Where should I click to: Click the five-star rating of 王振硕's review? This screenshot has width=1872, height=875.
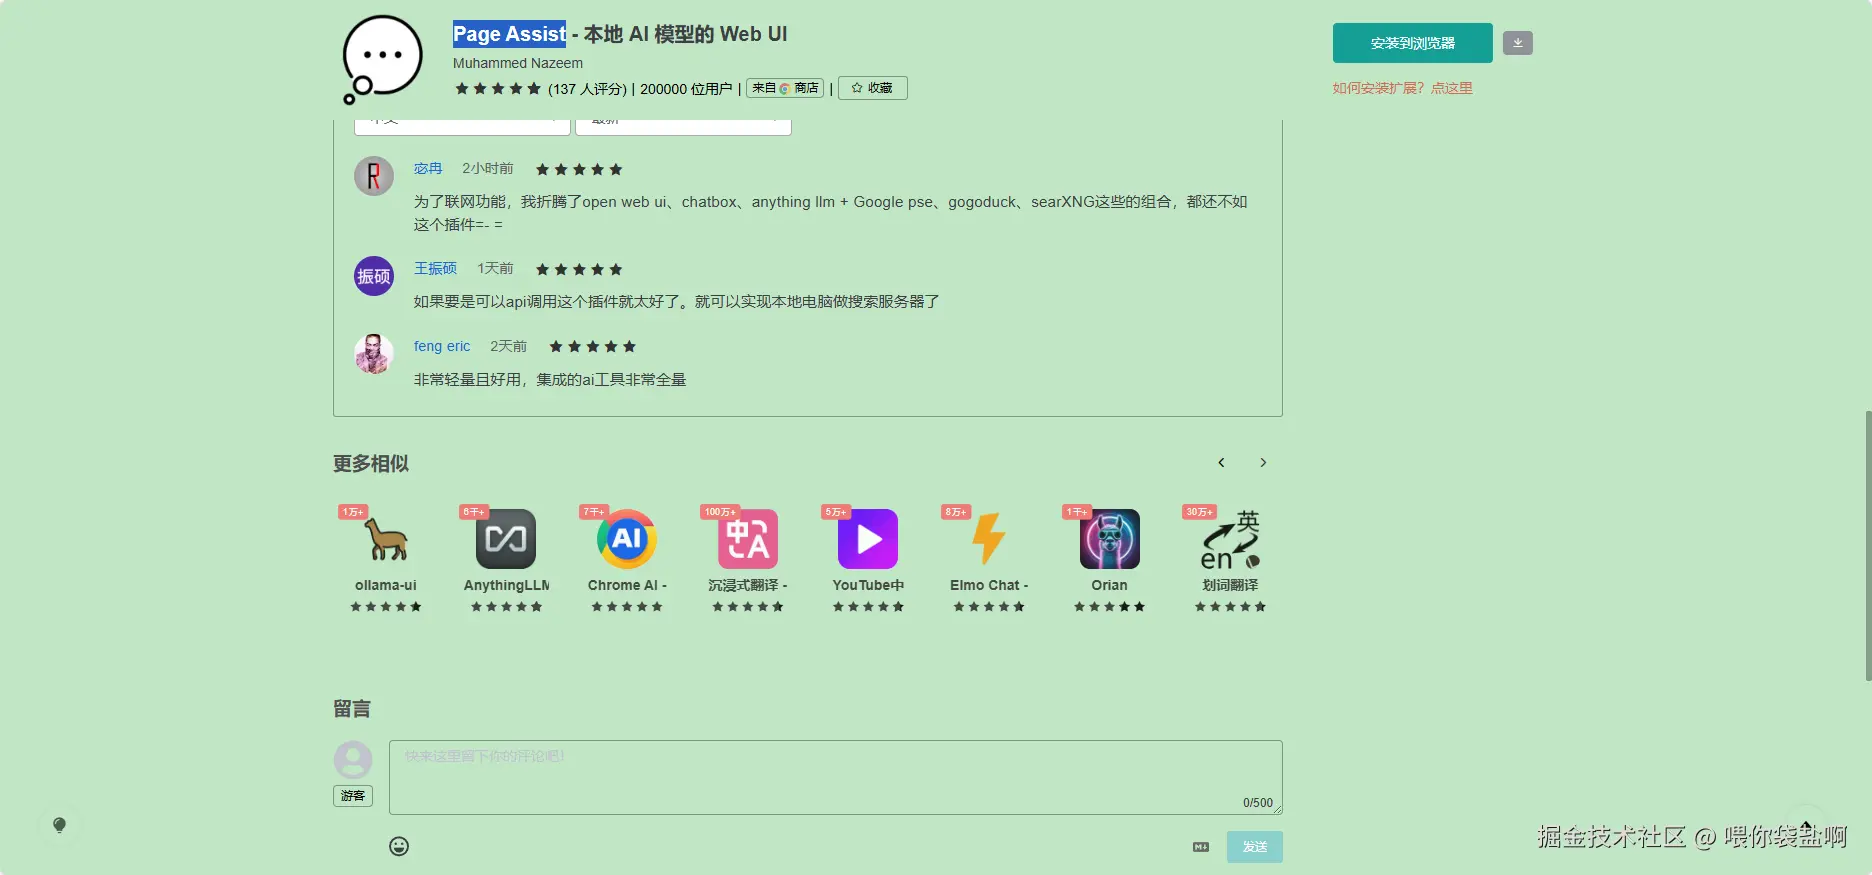[579, 269]
